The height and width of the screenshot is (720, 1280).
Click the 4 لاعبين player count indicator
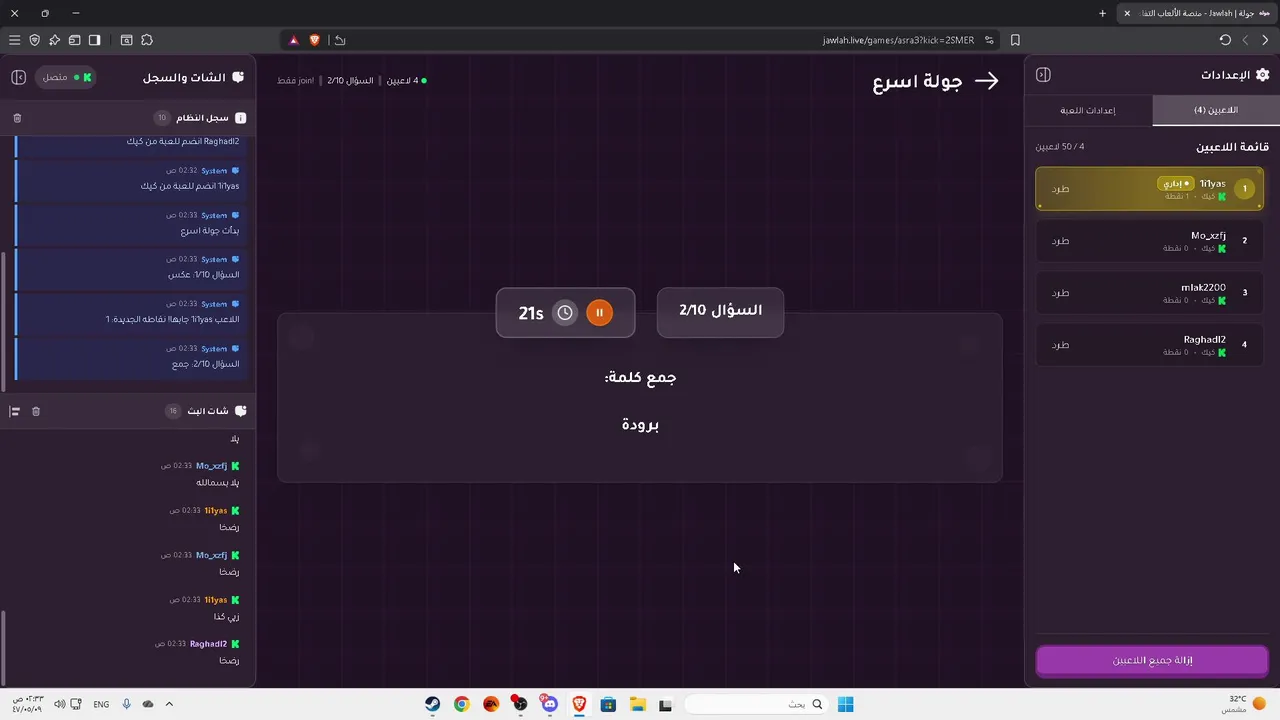(x=406, y=80)
